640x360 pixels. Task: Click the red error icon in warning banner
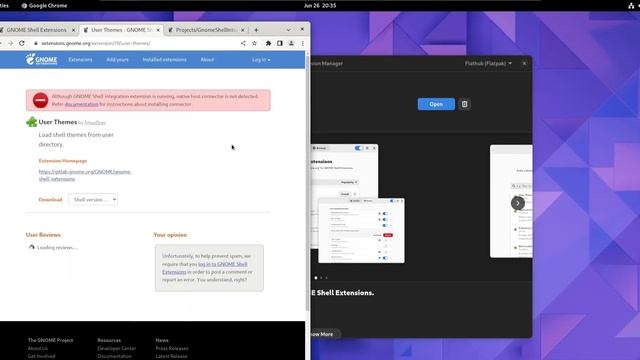[40, 100]
